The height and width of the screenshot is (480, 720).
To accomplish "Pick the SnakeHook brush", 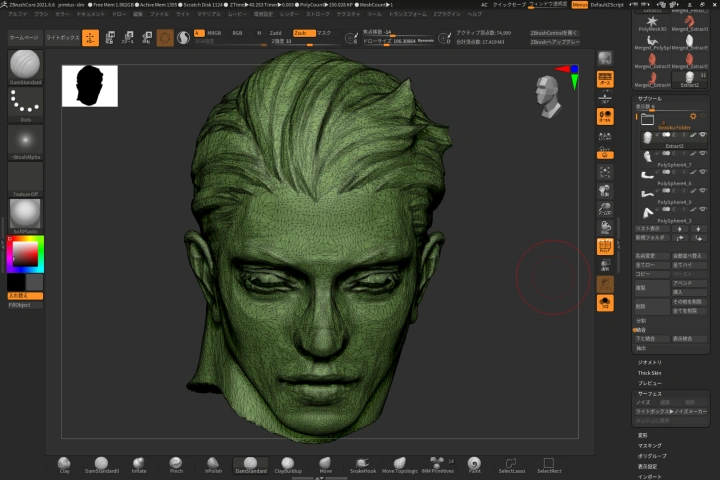I will (363, 465).
